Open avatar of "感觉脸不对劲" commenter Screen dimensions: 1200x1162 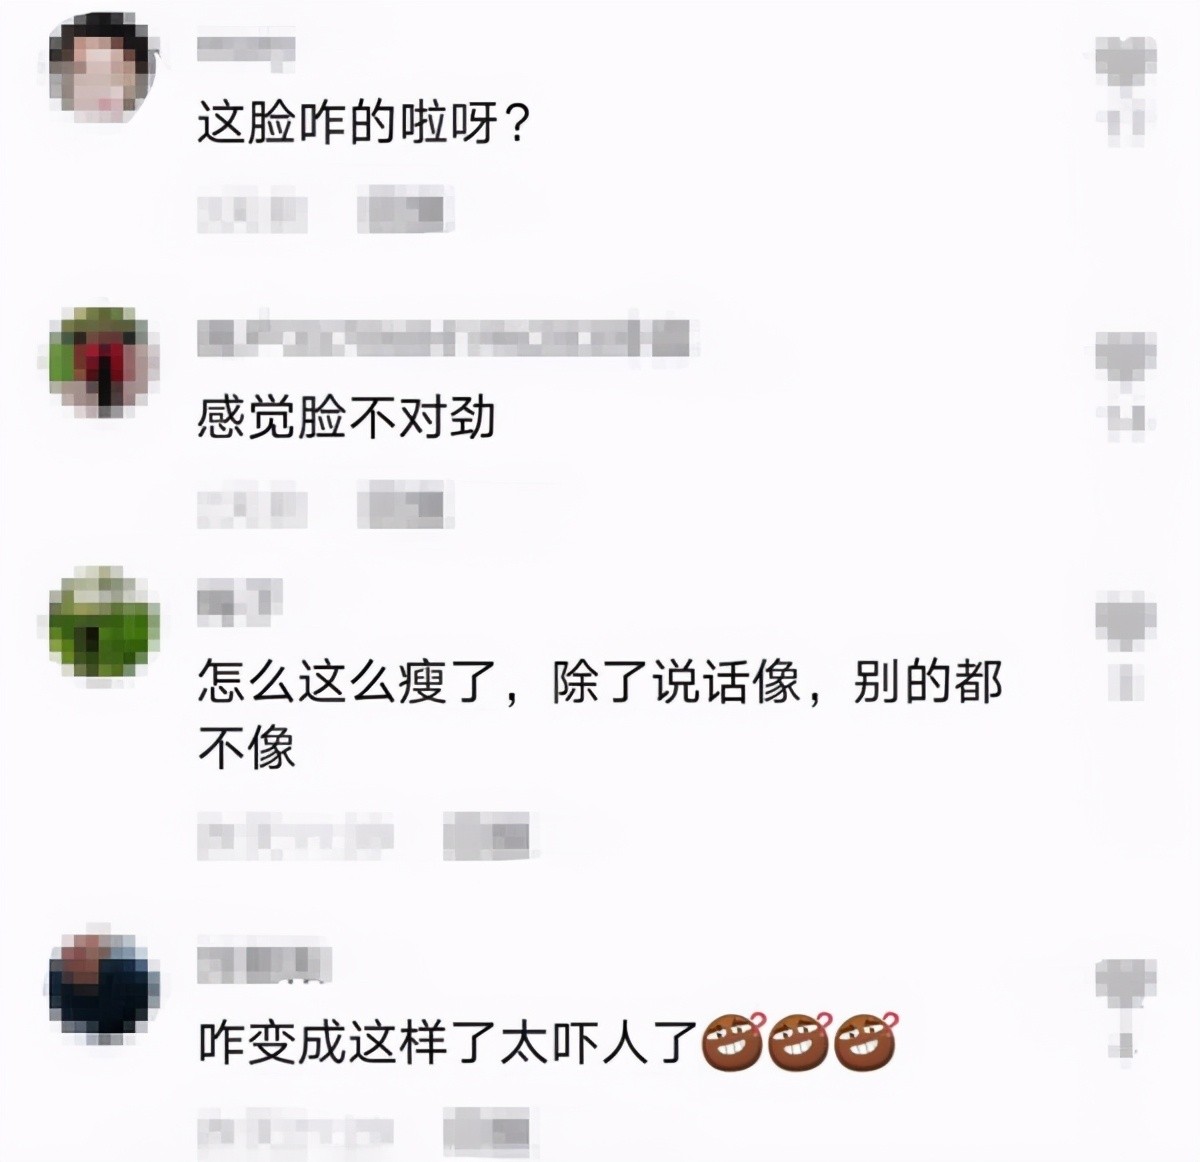click(104, 362)
